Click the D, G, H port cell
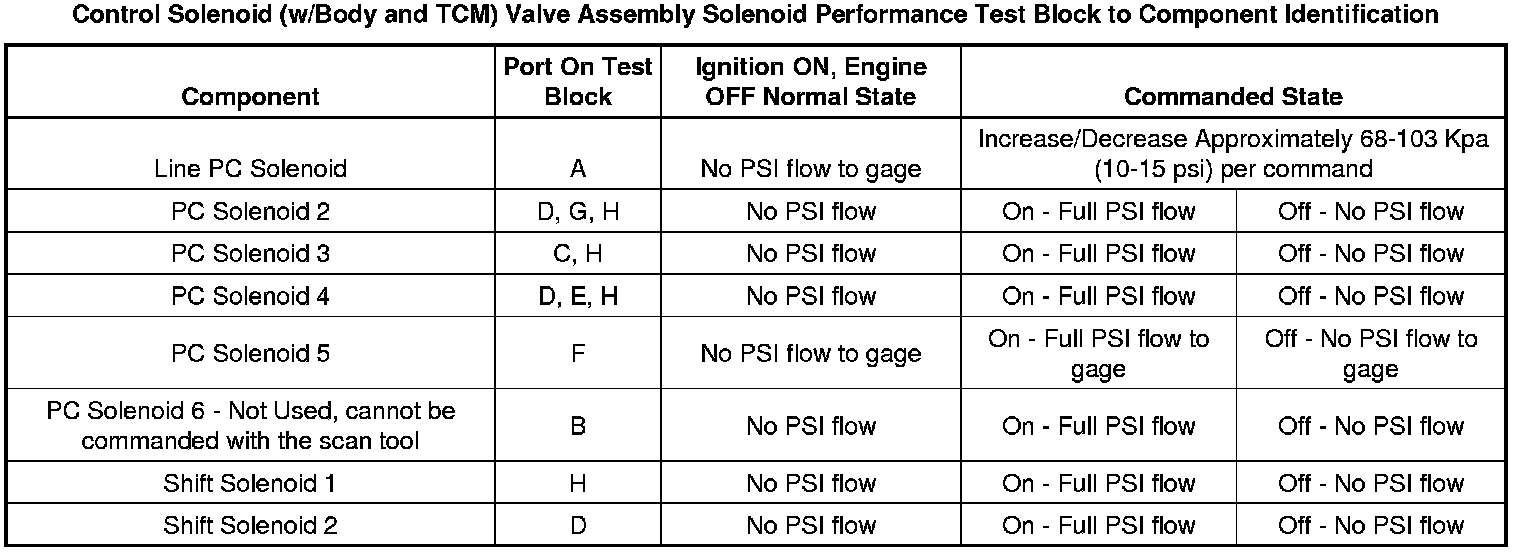 (x=577, y=212)
